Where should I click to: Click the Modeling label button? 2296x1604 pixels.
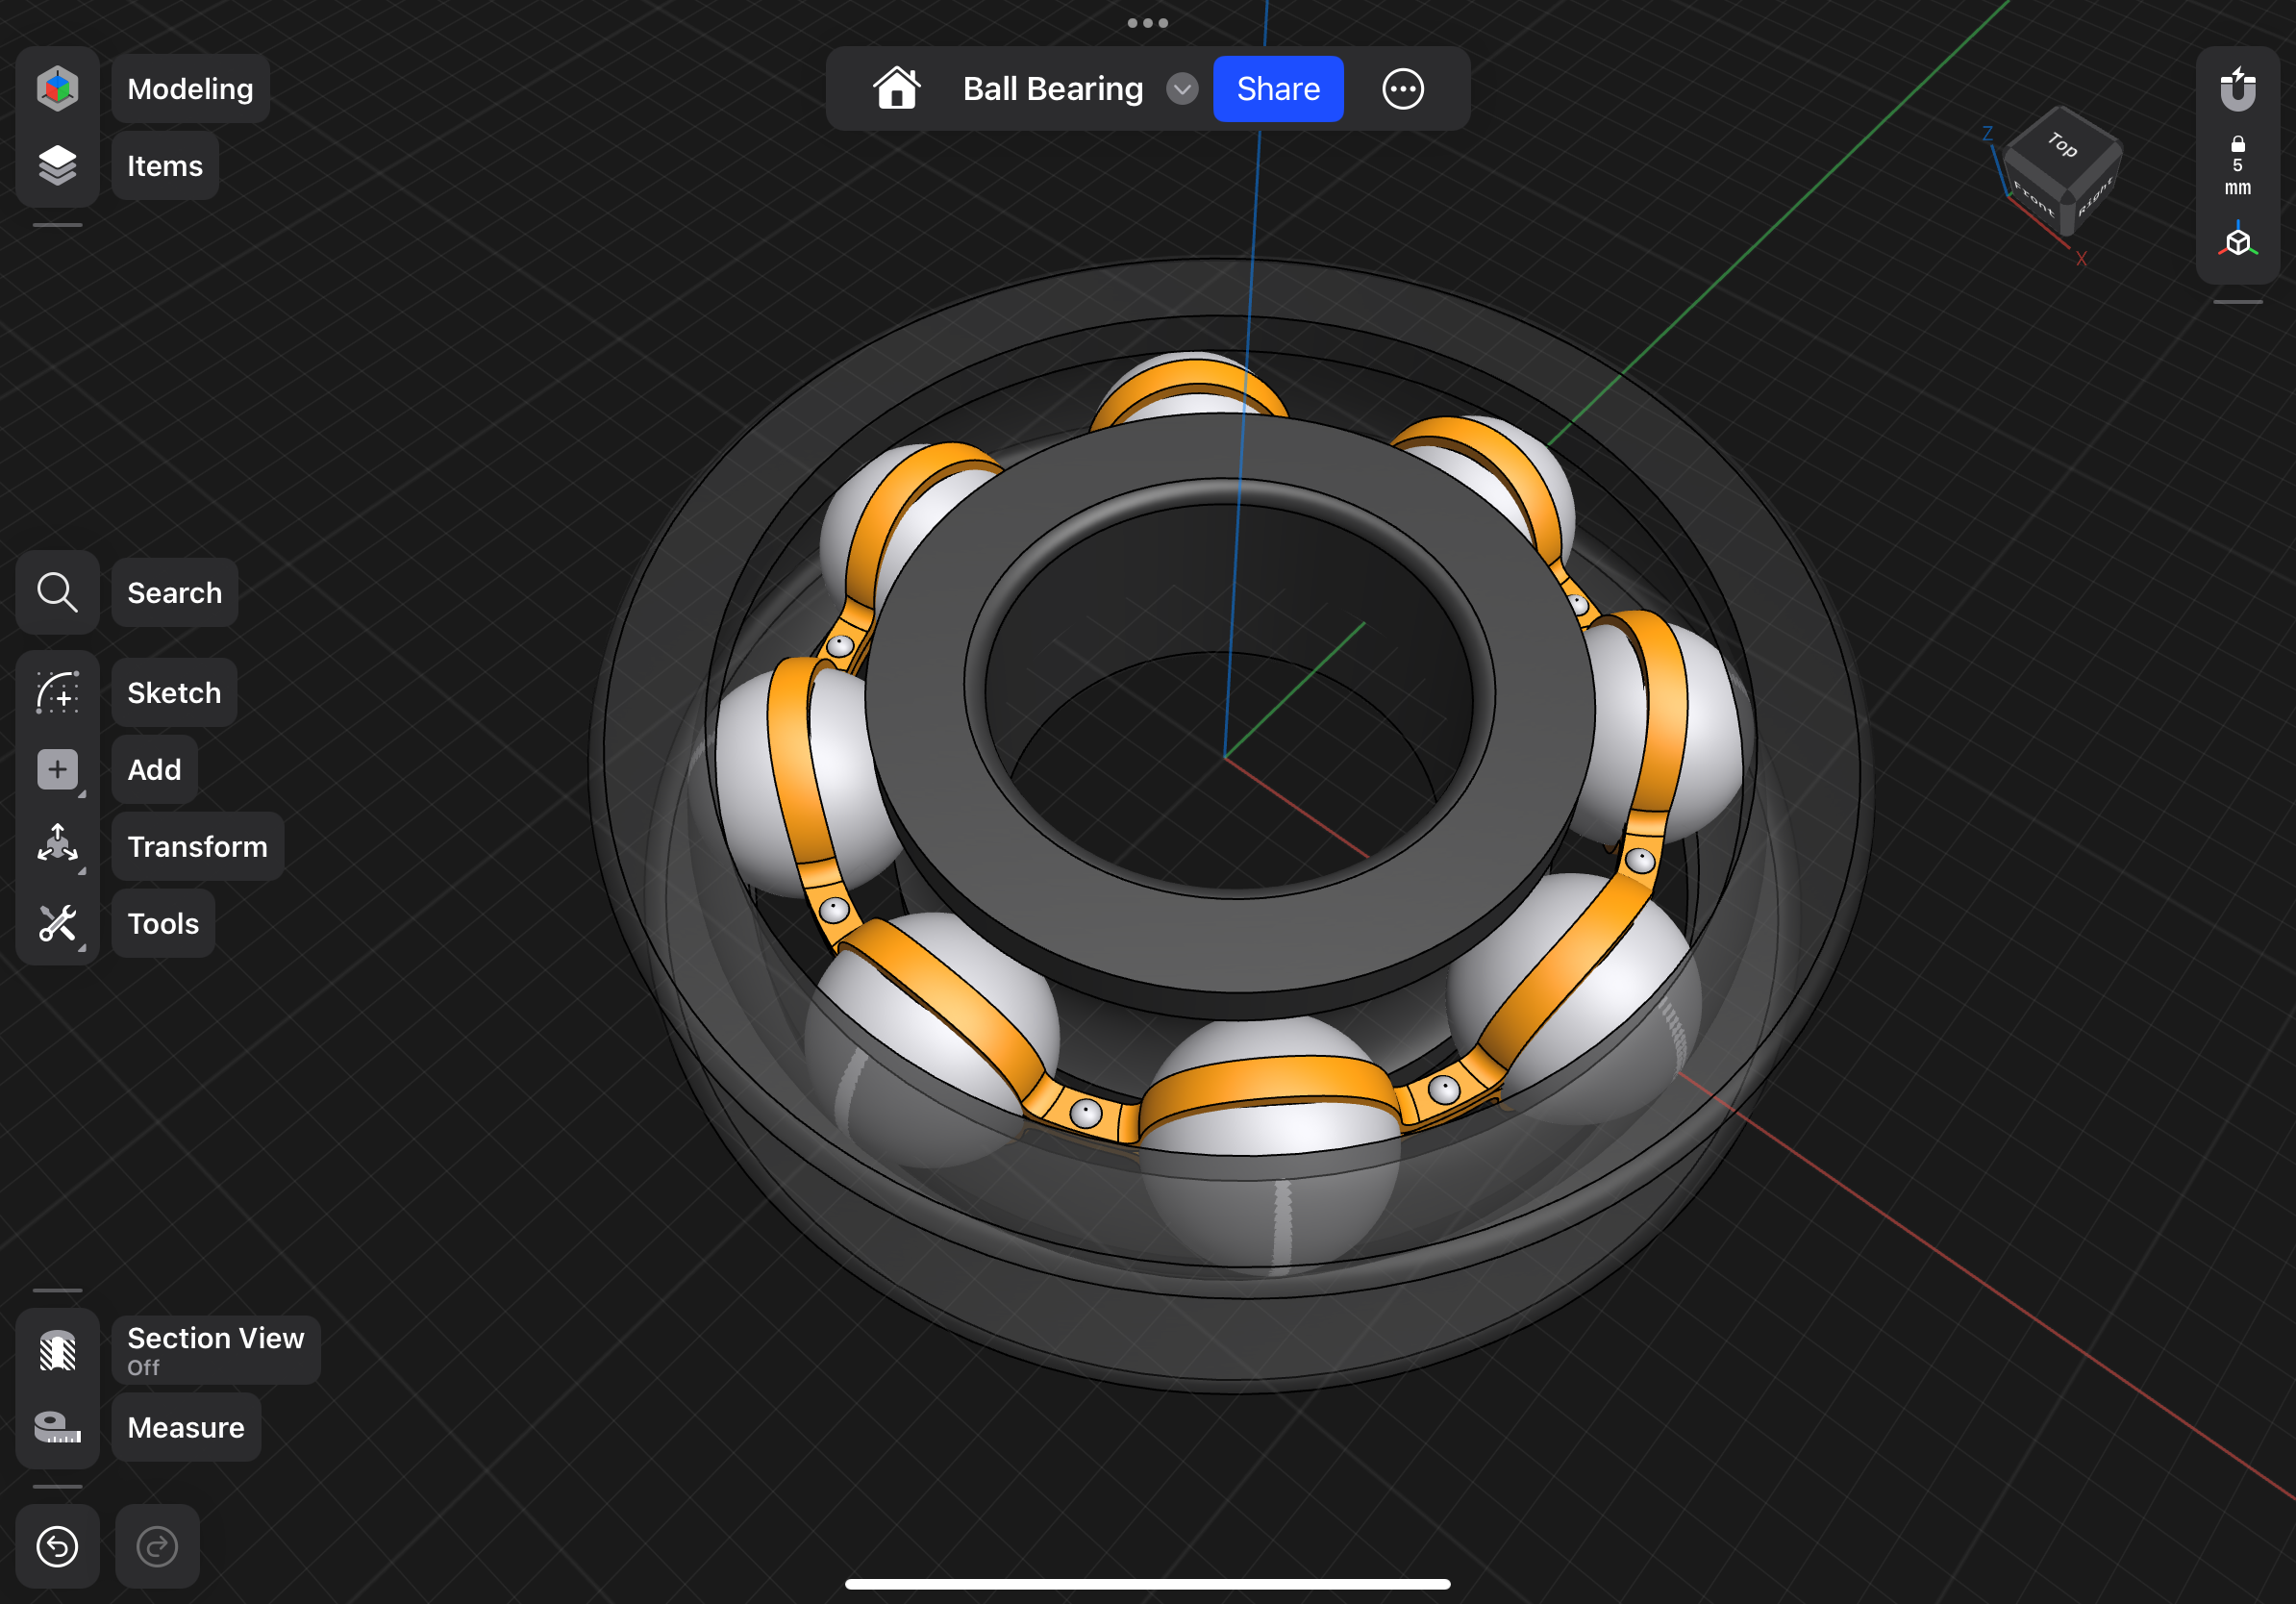190,88
